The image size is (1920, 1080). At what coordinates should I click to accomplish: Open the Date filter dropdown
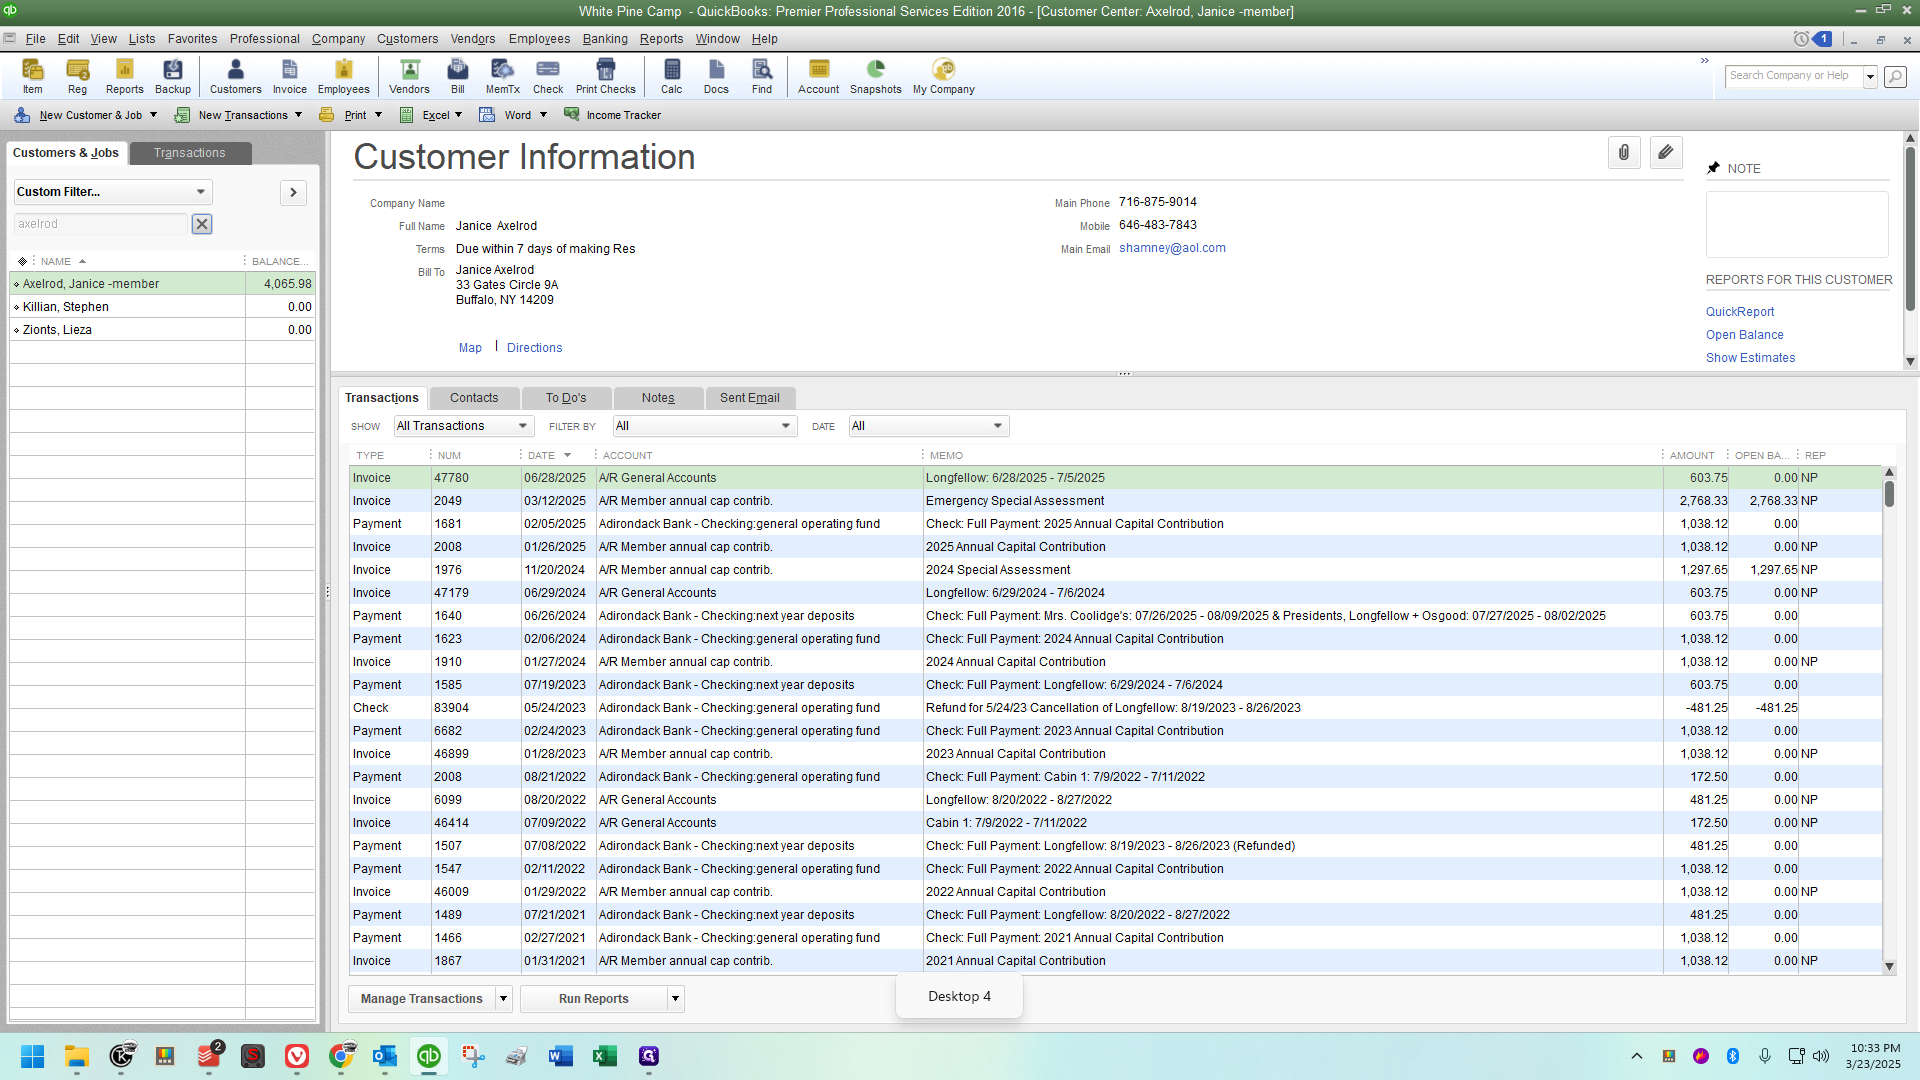pos(928,426)
